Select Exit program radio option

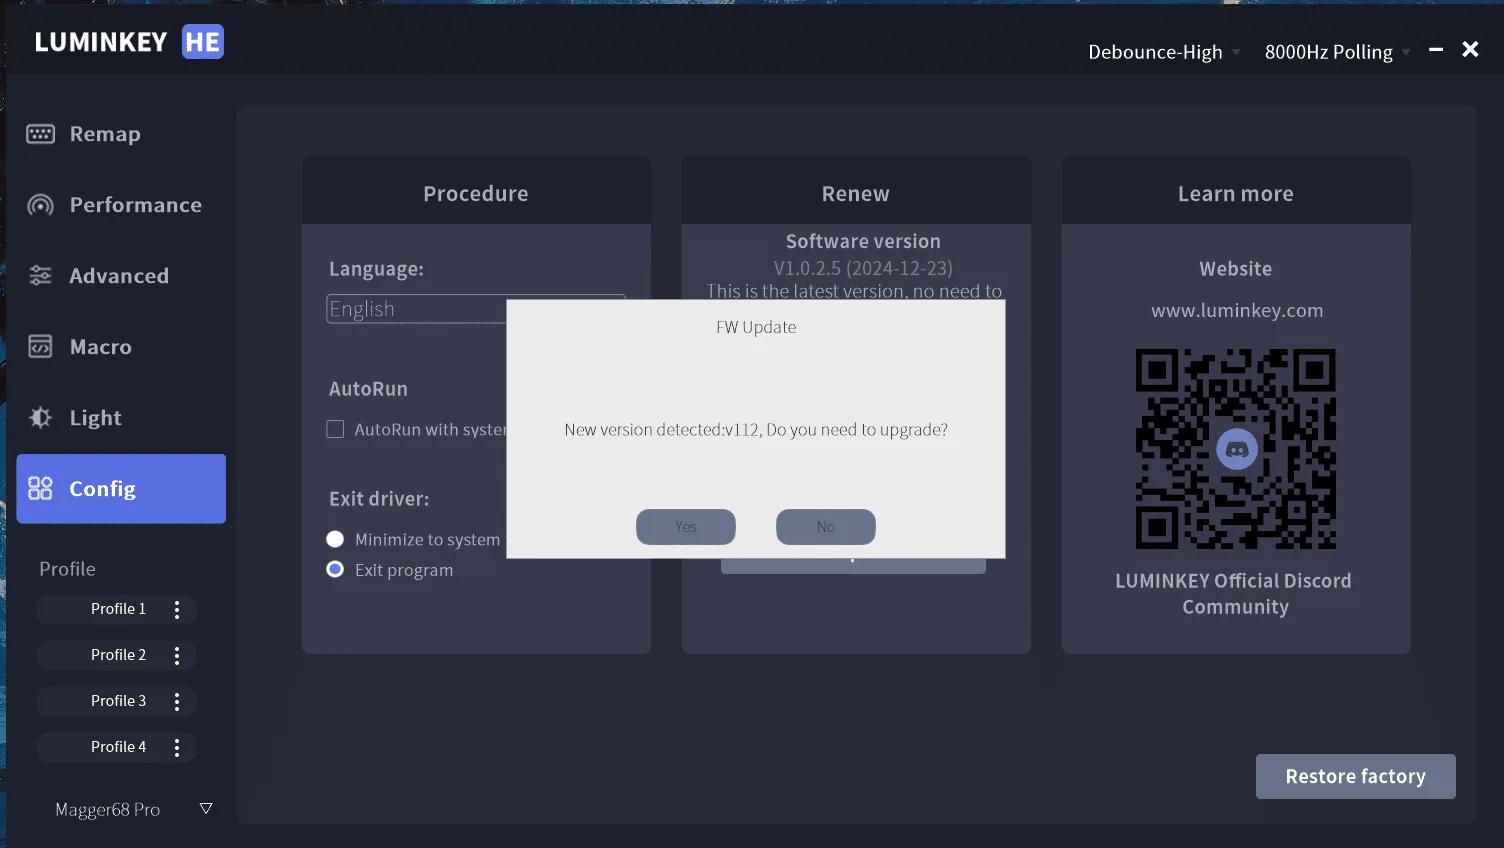click(335, 569)
